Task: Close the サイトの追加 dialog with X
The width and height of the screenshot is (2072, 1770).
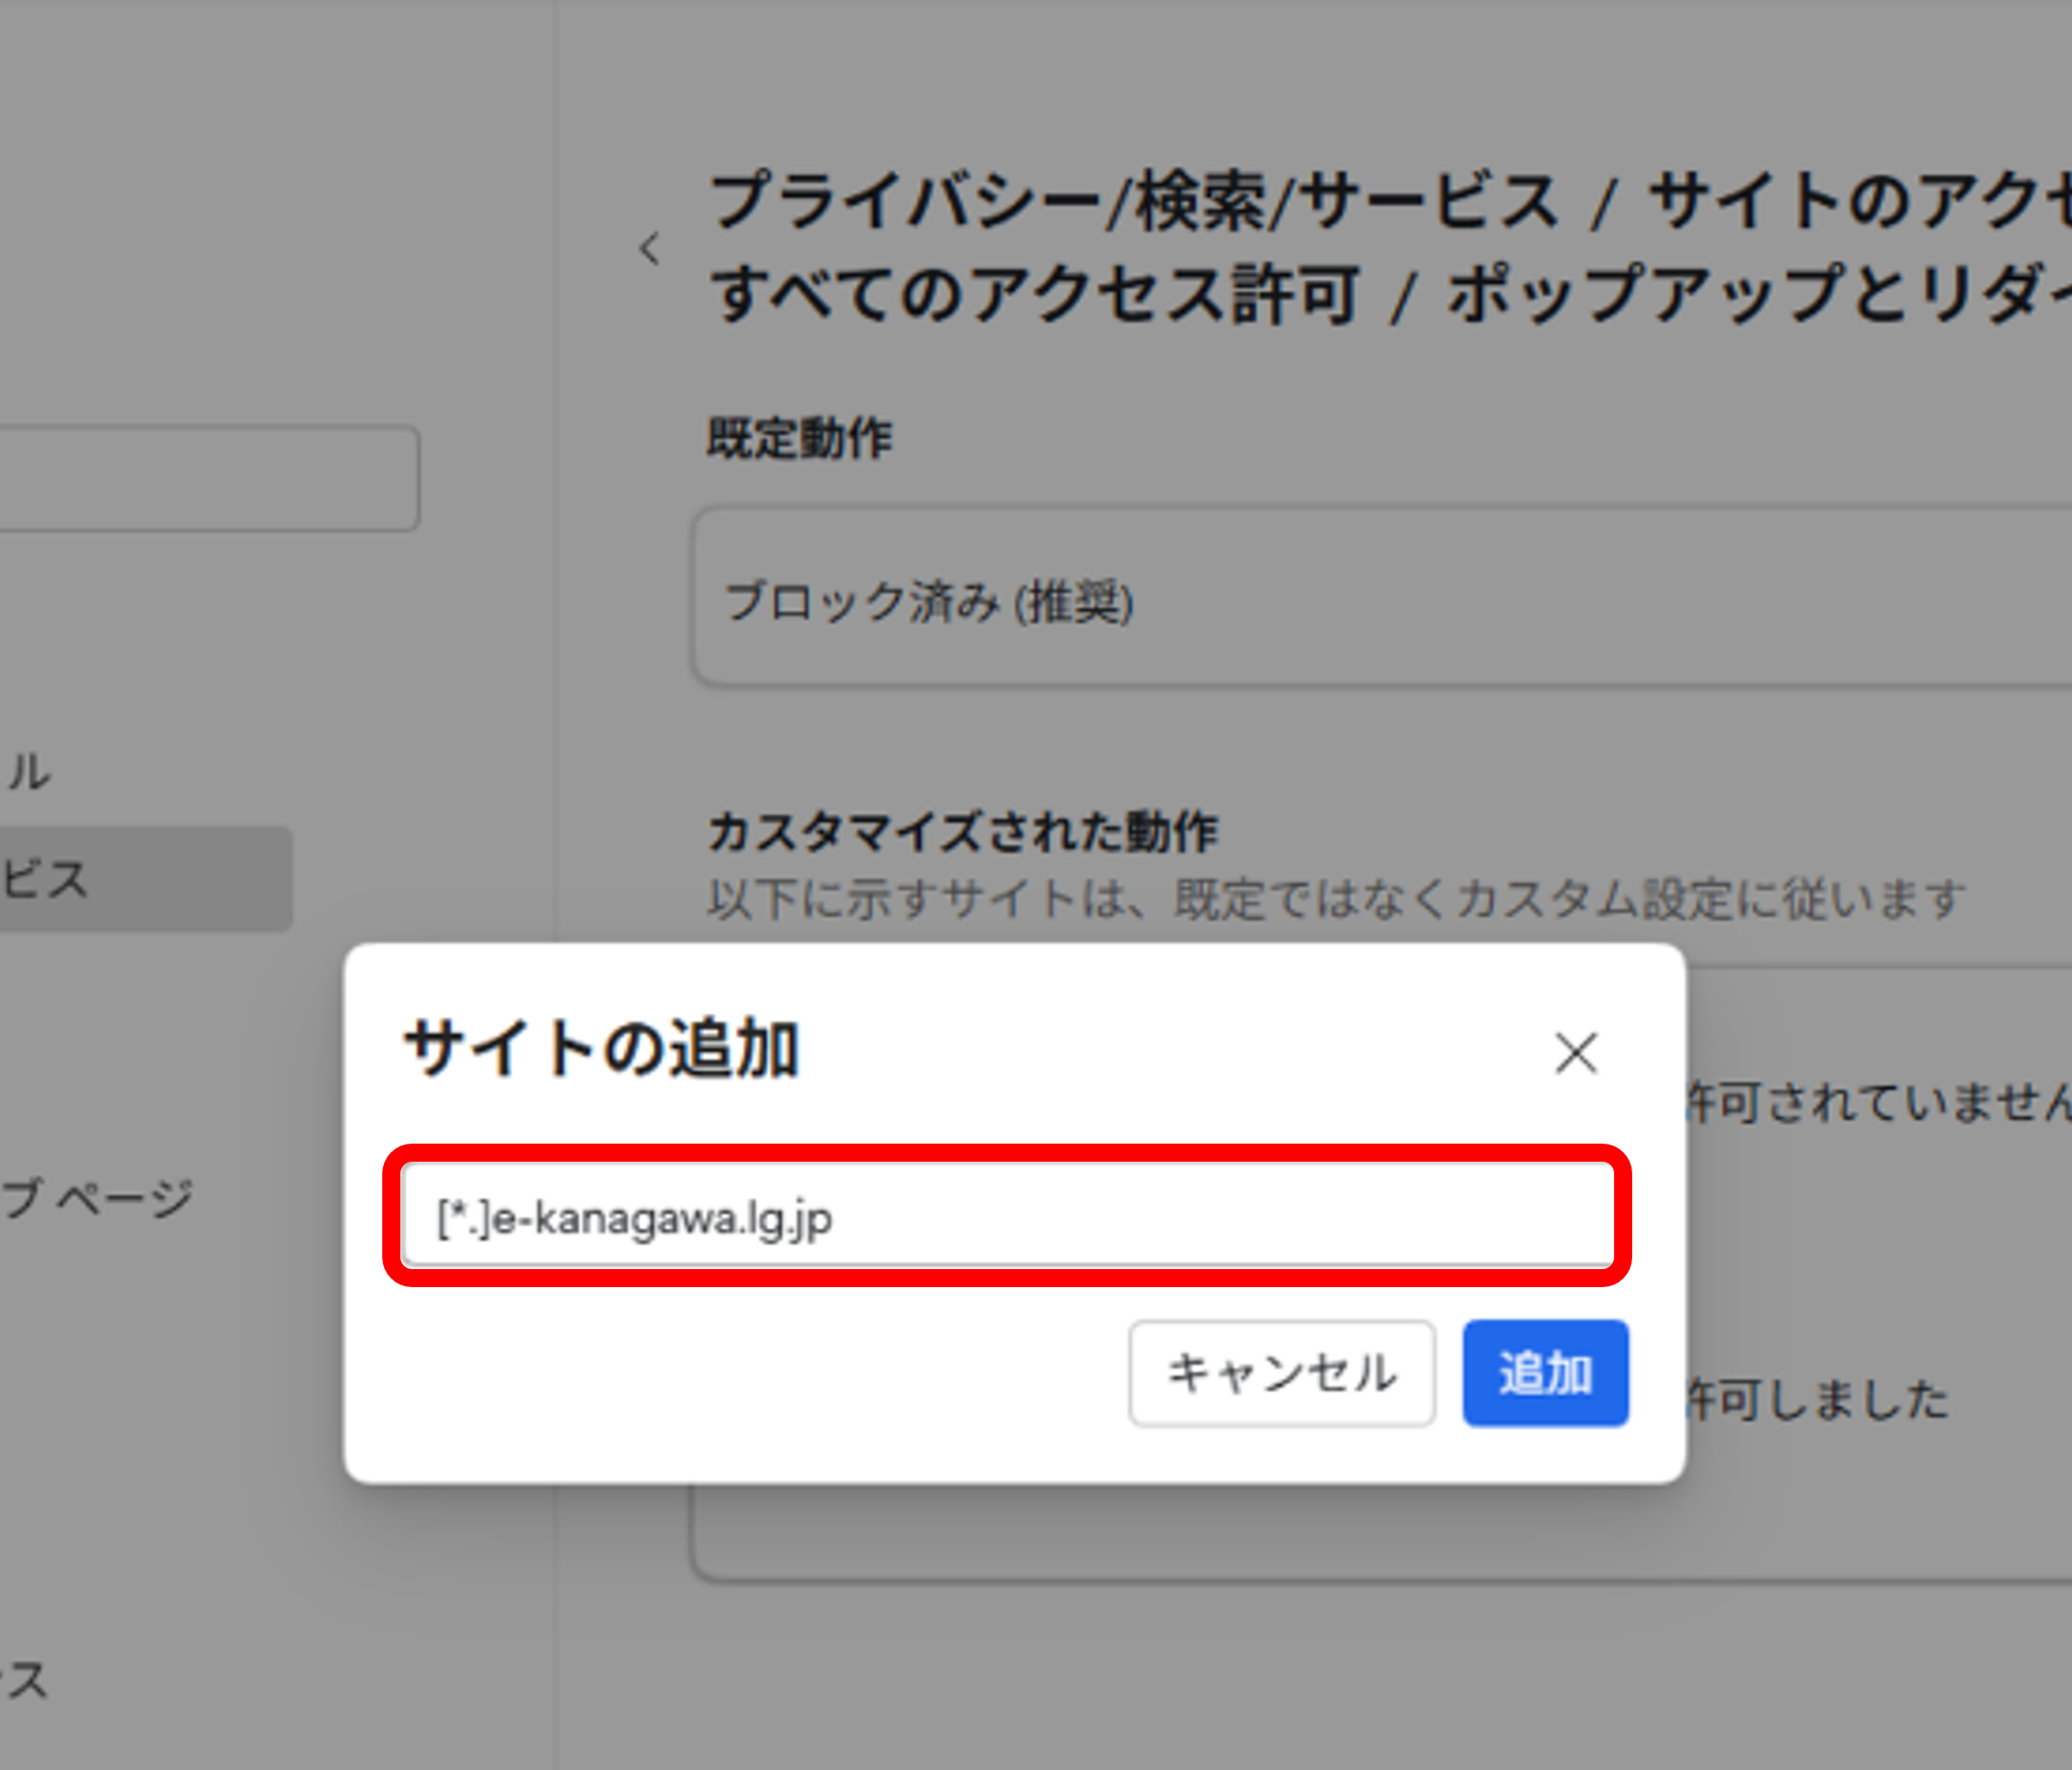Action: [x=1576, y=1053]
